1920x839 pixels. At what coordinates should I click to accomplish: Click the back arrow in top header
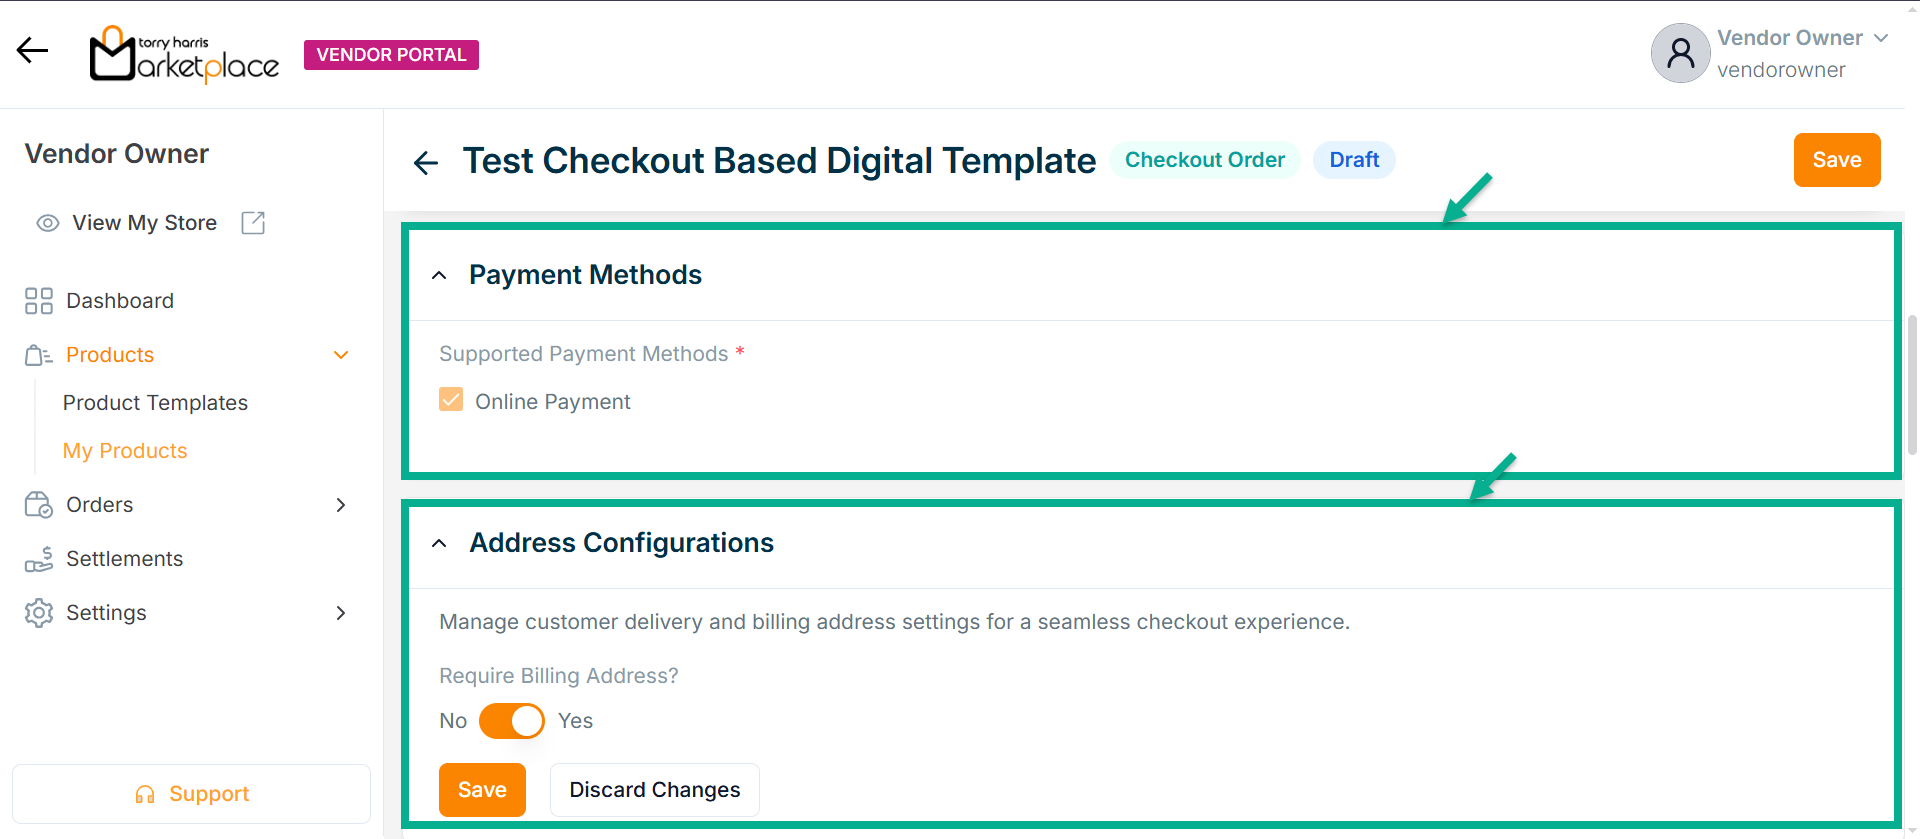pyautogui.click(x=32, y=50)
